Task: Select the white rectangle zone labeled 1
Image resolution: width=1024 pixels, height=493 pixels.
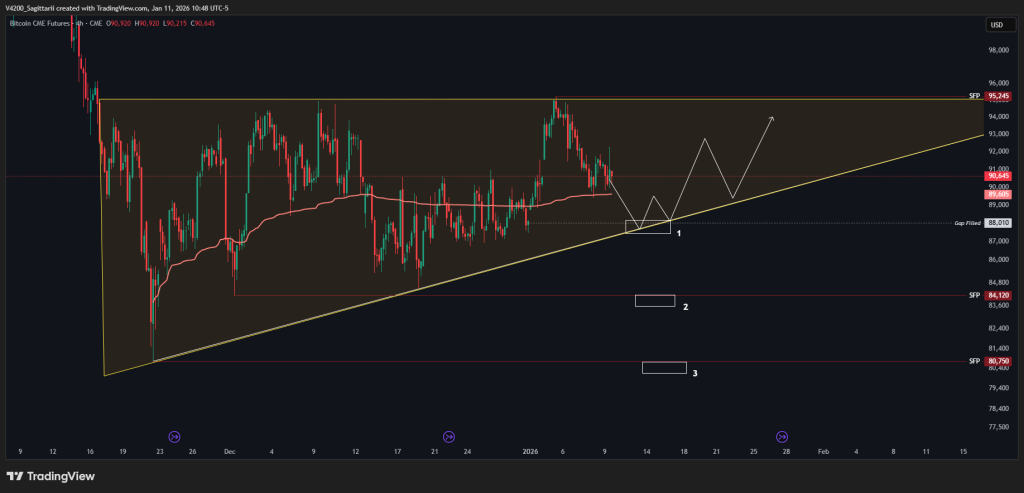Action: [648, 227]
